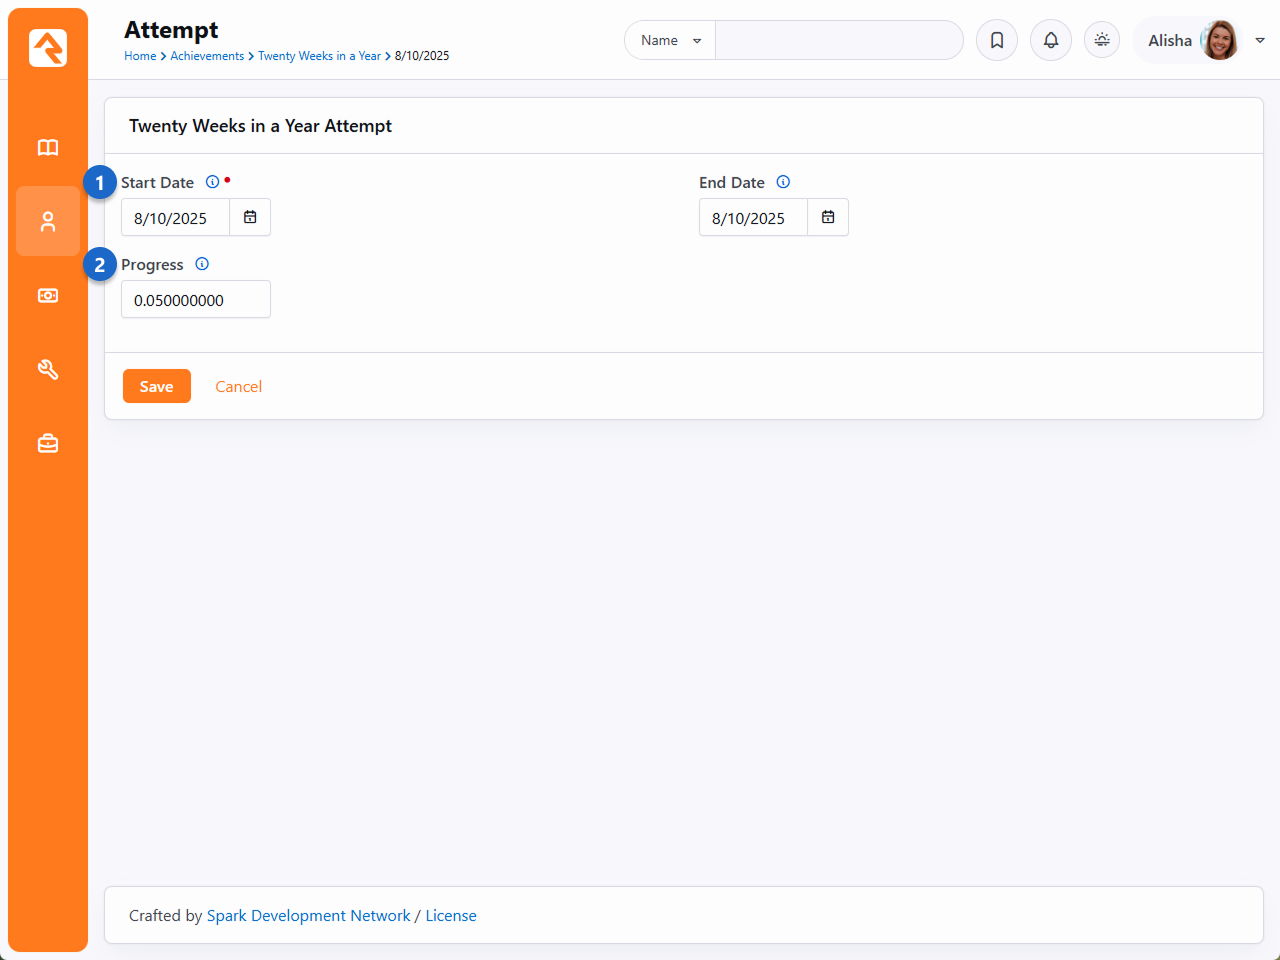Image resolution: width=1280 pixels, height=960 pixels.
Task: Cancel editing the attempt
Action: click(x=238, y=386)
